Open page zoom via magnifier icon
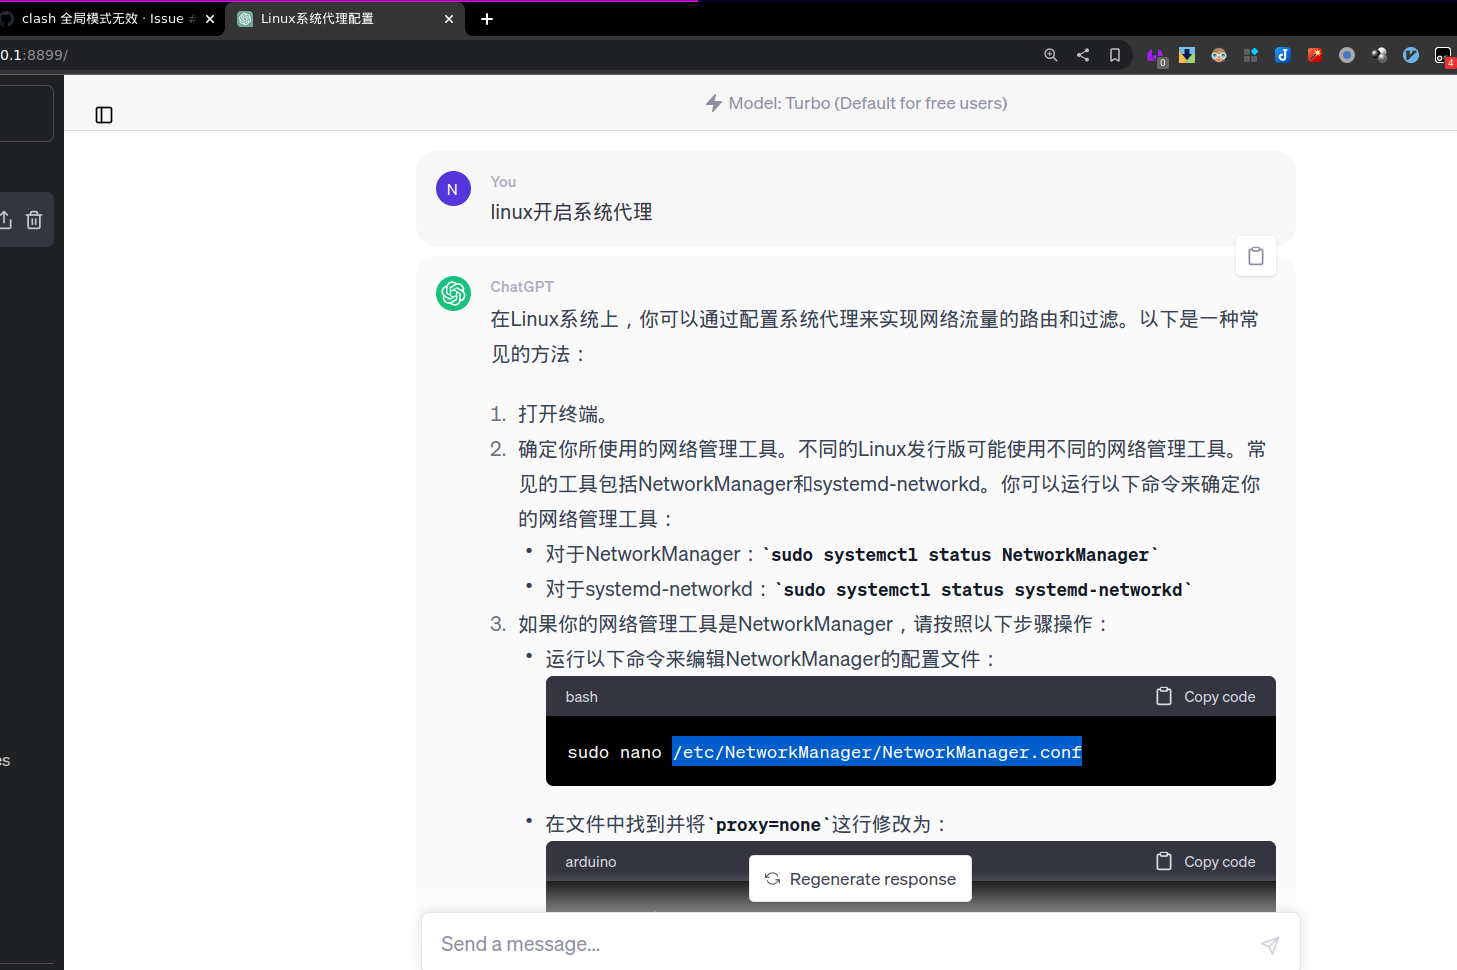The image size is (1457, 970). (1050, 55)
